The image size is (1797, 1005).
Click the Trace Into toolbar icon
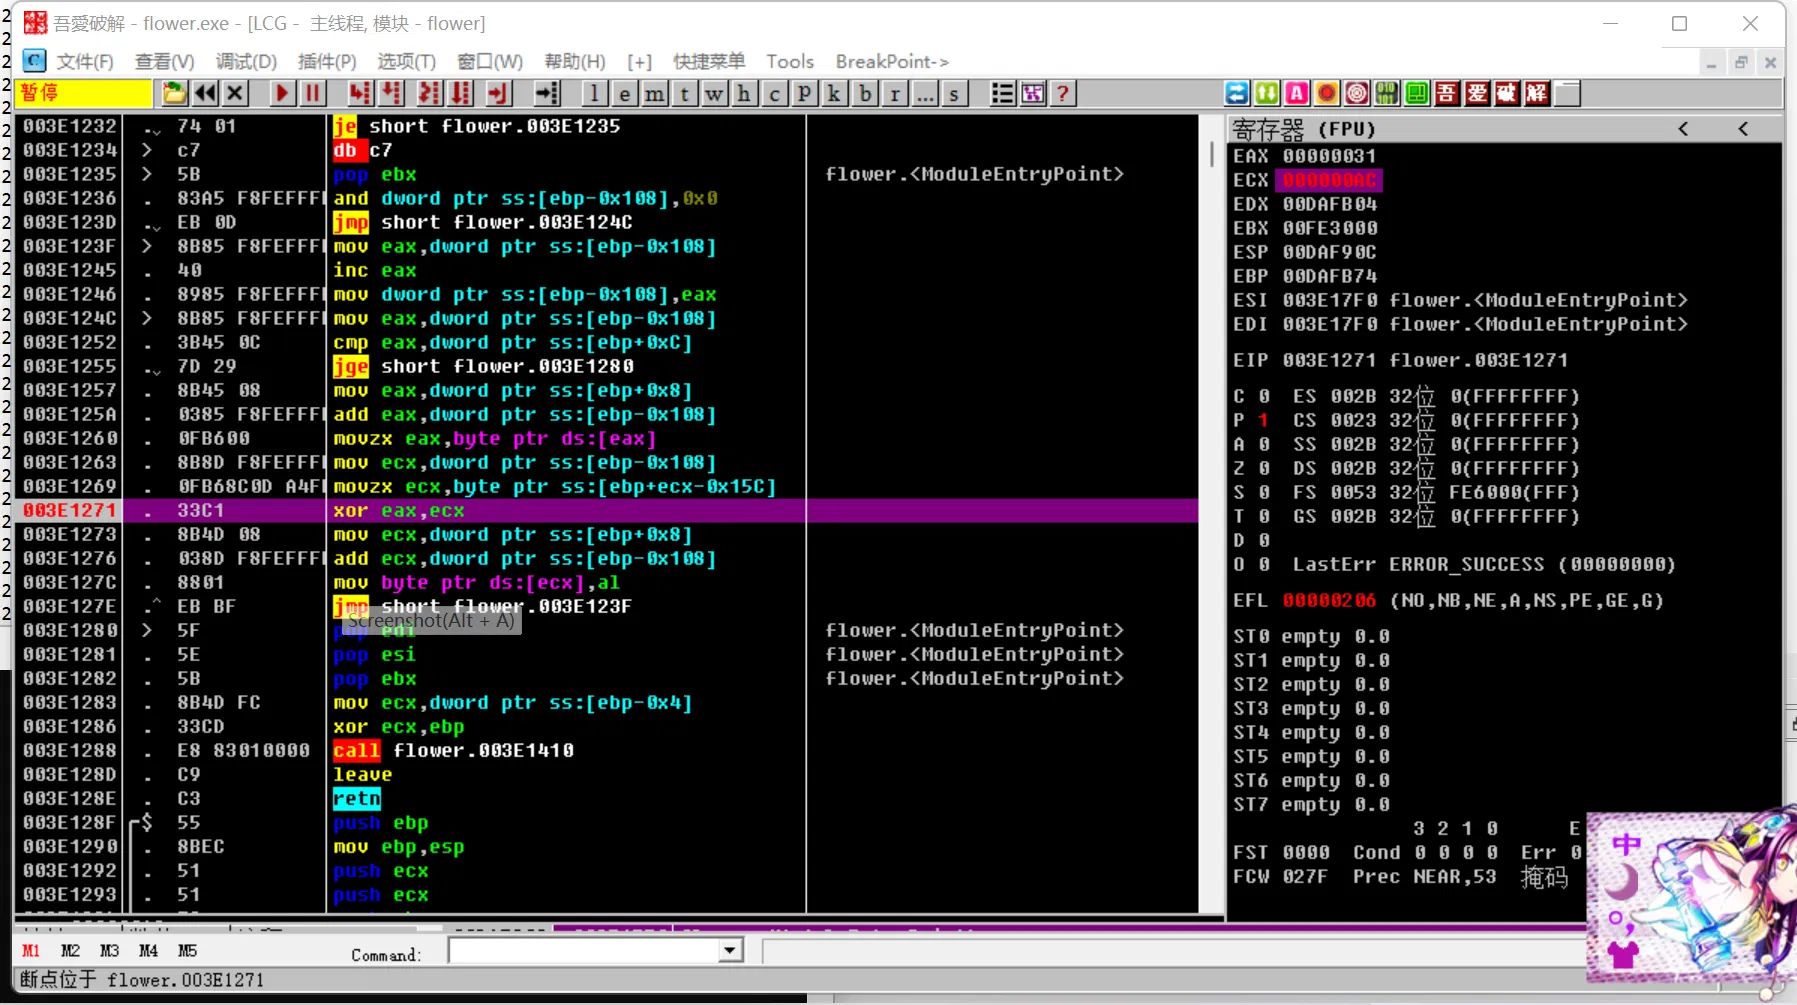coord(429,93)
